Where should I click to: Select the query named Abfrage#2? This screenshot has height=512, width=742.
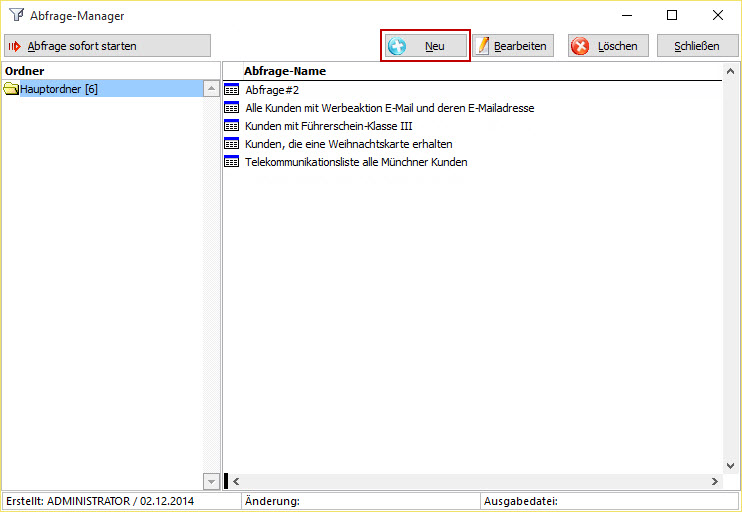[272, 90]
